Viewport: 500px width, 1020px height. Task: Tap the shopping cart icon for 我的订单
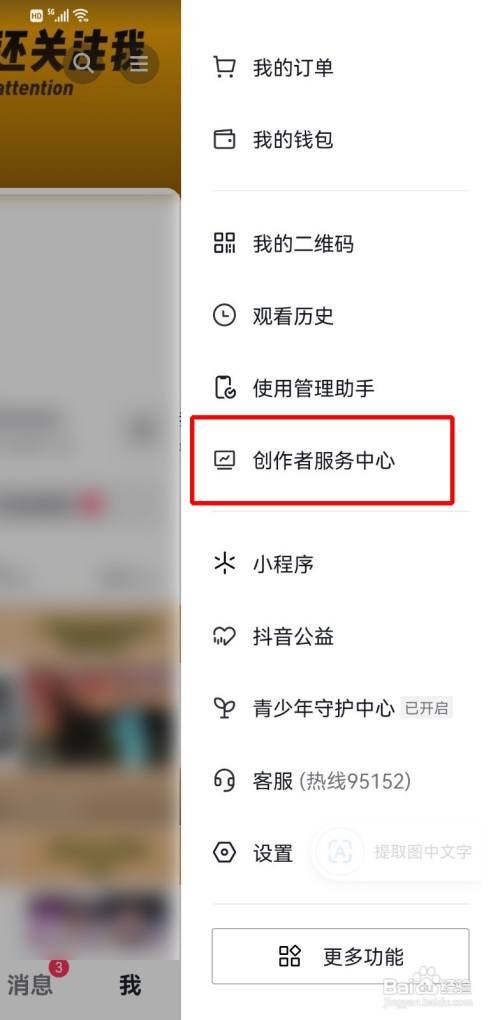coord(224,67)
